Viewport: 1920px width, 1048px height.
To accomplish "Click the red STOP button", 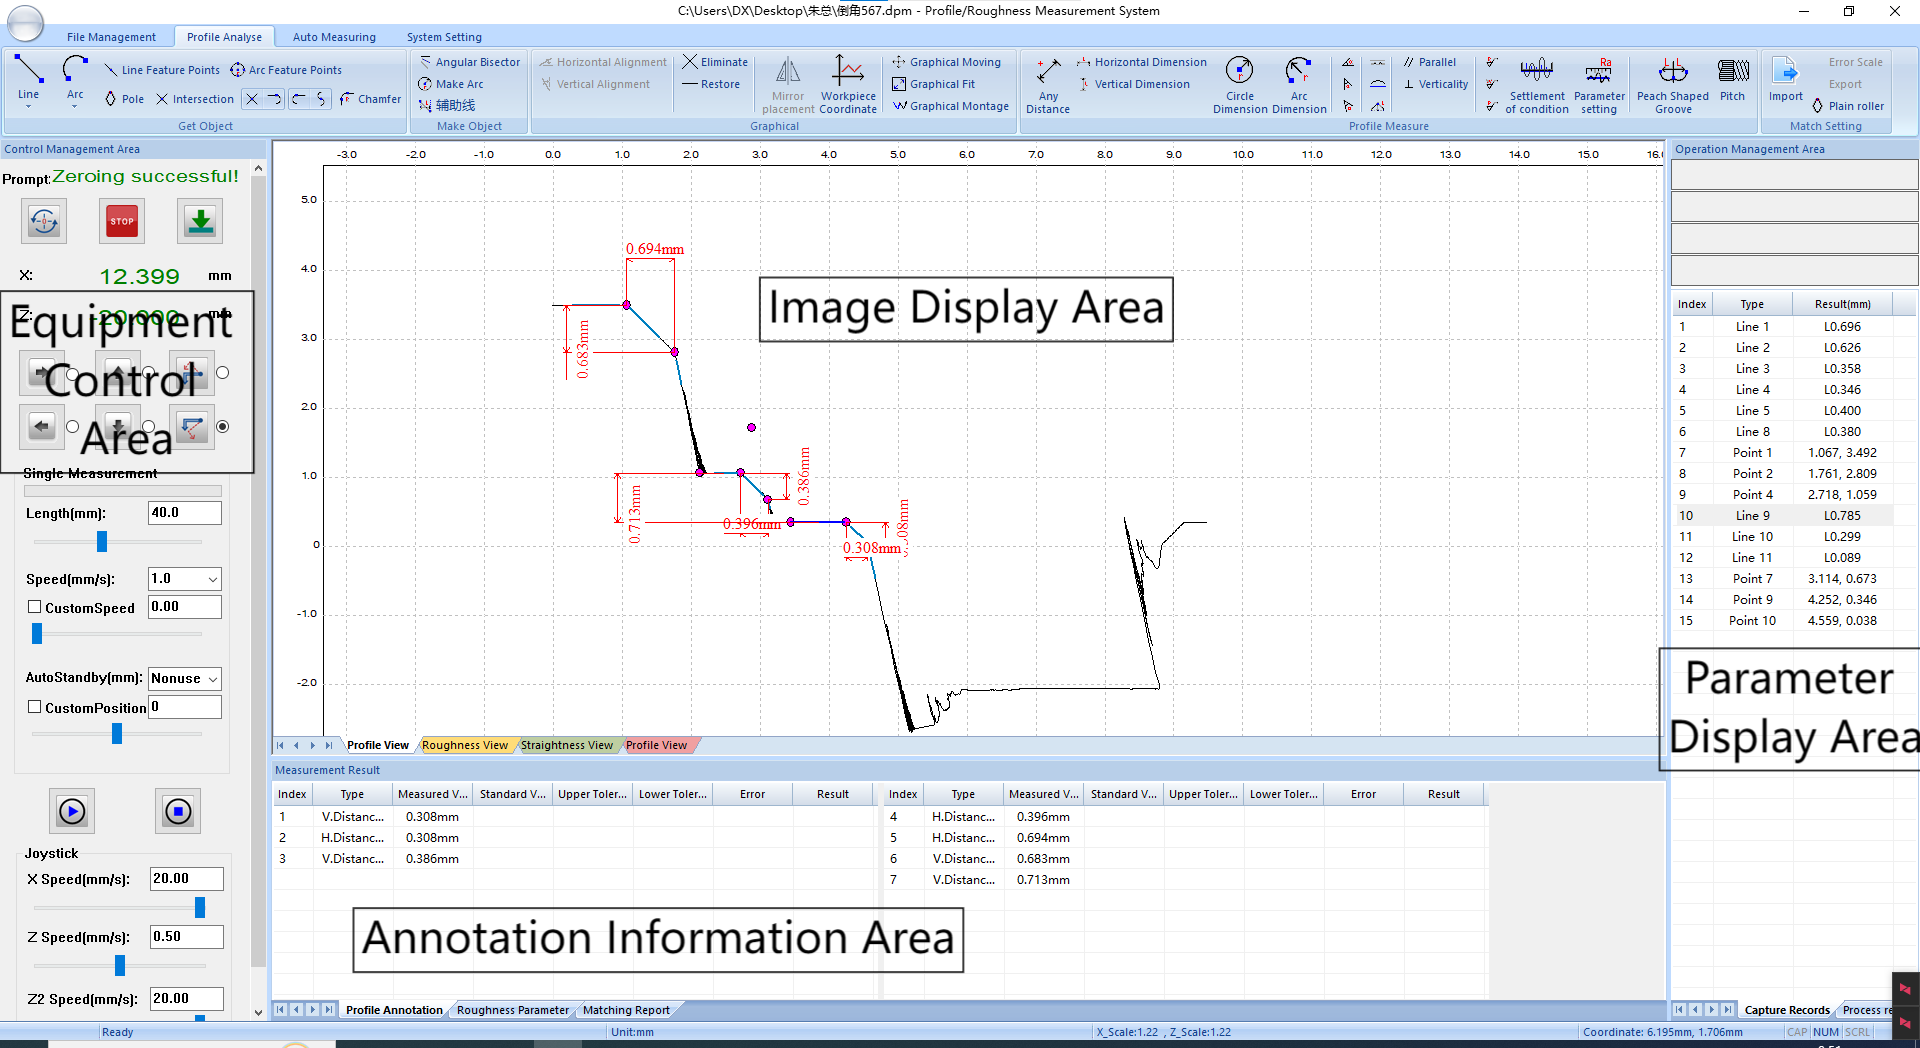I will click(122, 221).
